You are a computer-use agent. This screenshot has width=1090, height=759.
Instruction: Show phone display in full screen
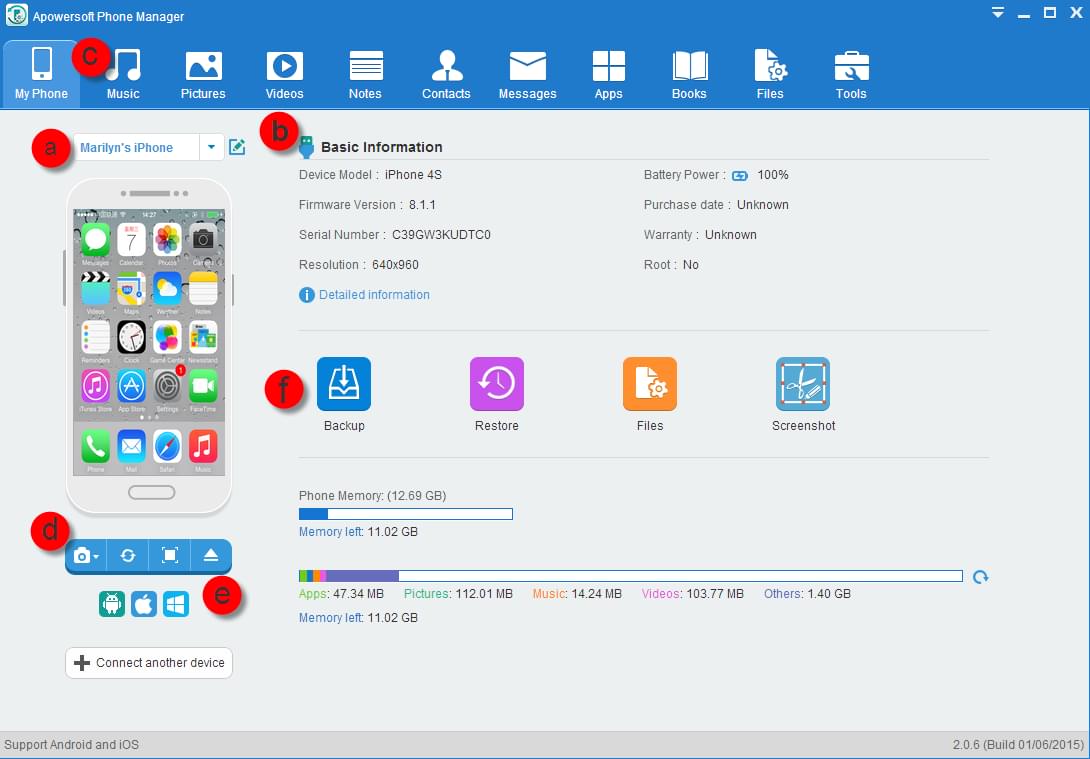pos(170,556)
